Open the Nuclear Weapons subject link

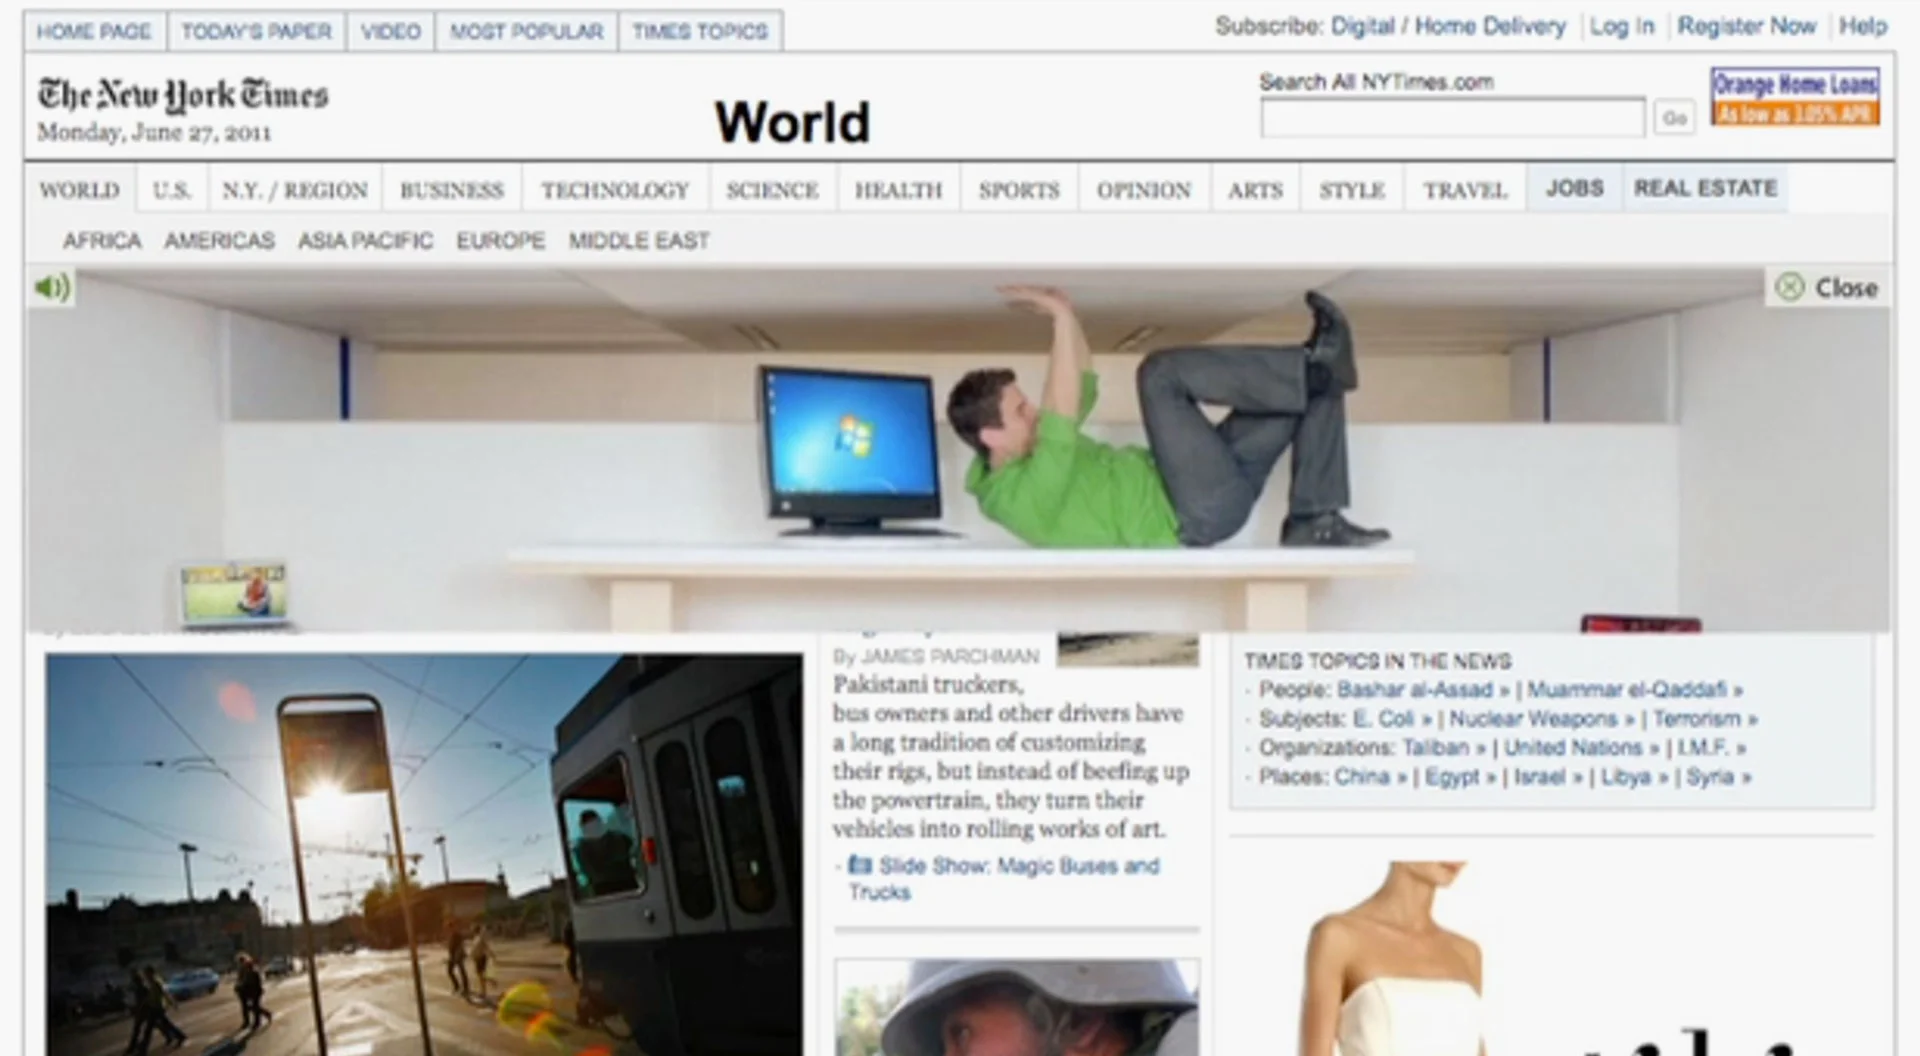[x=1540, y=719]
